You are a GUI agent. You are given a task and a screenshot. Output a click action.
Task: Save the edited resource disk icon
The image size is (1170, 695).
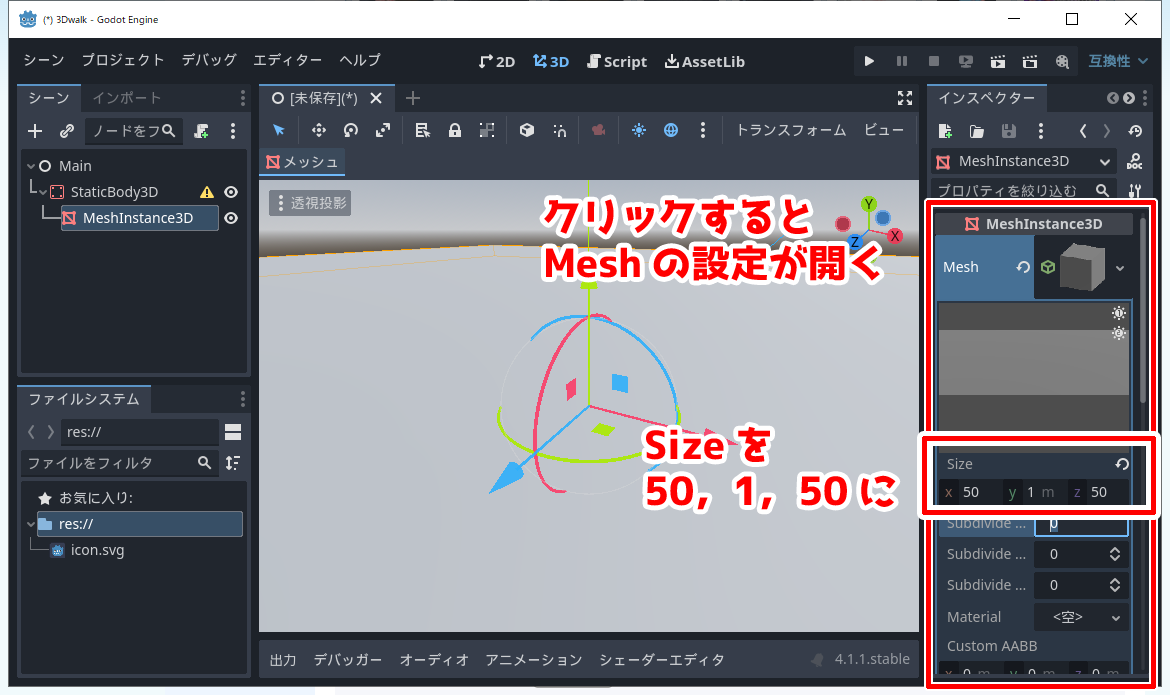1009,131
